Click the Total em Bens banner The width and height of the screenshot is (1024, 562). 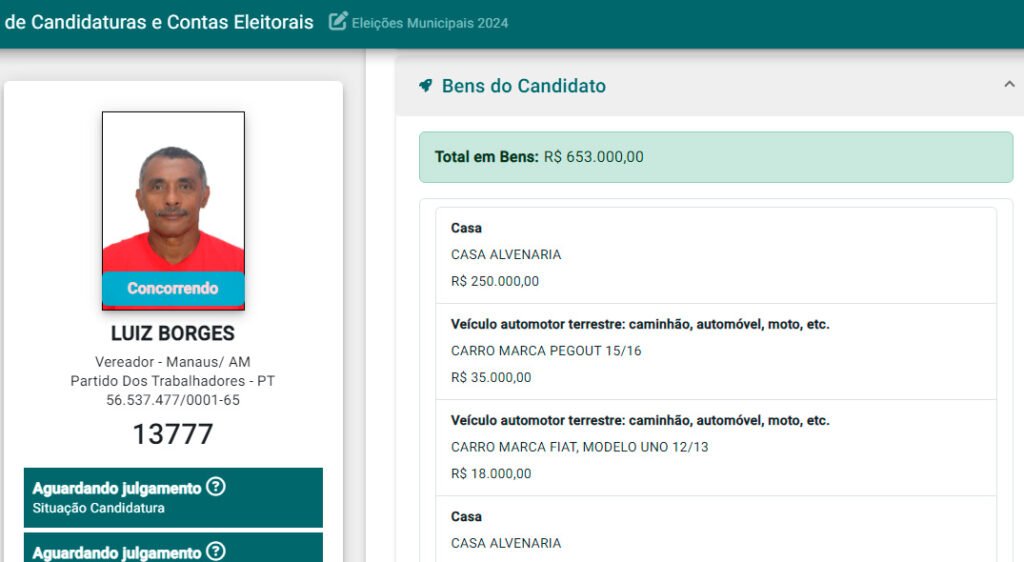coord(716,157)
